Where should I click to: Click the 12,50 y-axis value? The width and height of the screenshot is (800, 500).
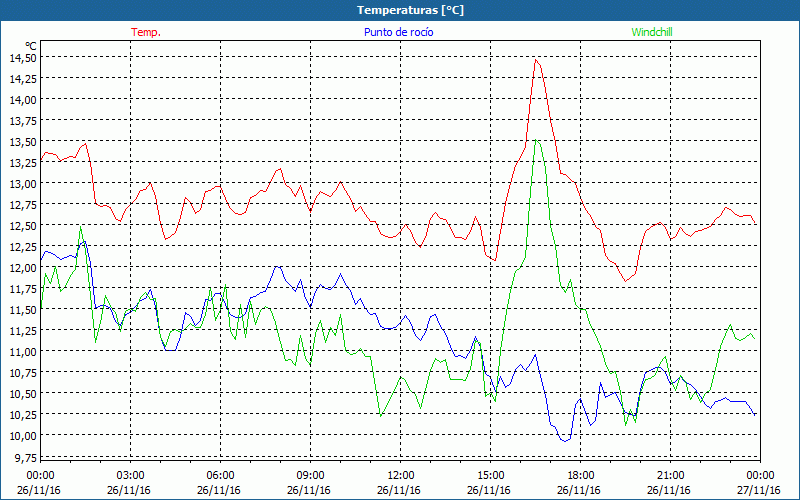(x=23, y=226)
